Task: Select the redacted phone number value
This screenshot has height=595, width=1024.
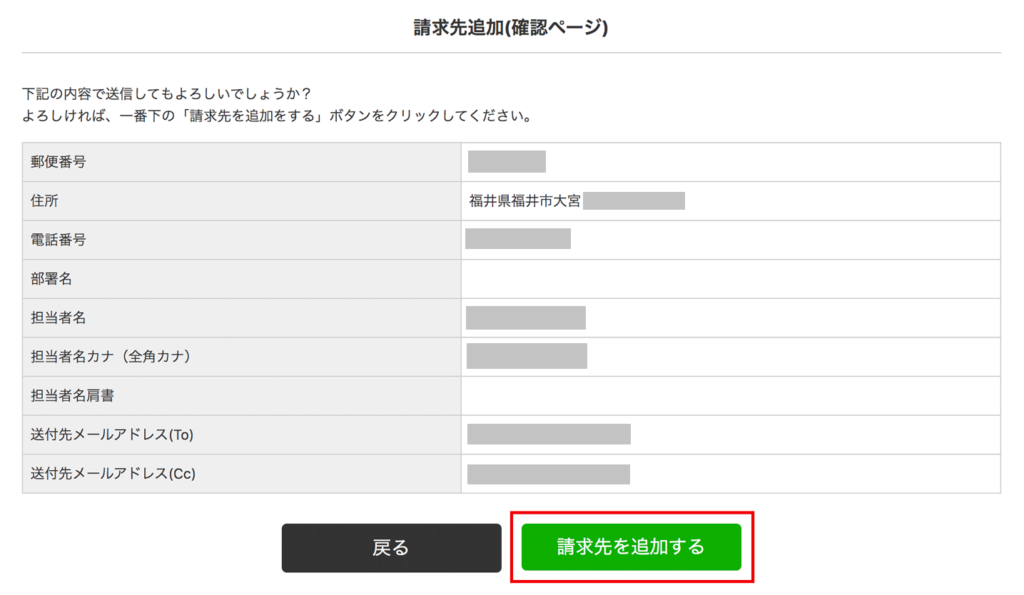Action: (x=518, y=239)
